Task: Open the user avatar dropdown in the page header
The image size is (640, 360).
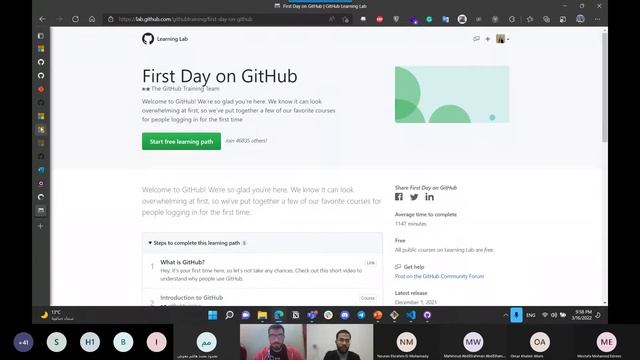Action: [x=502, y=39]
